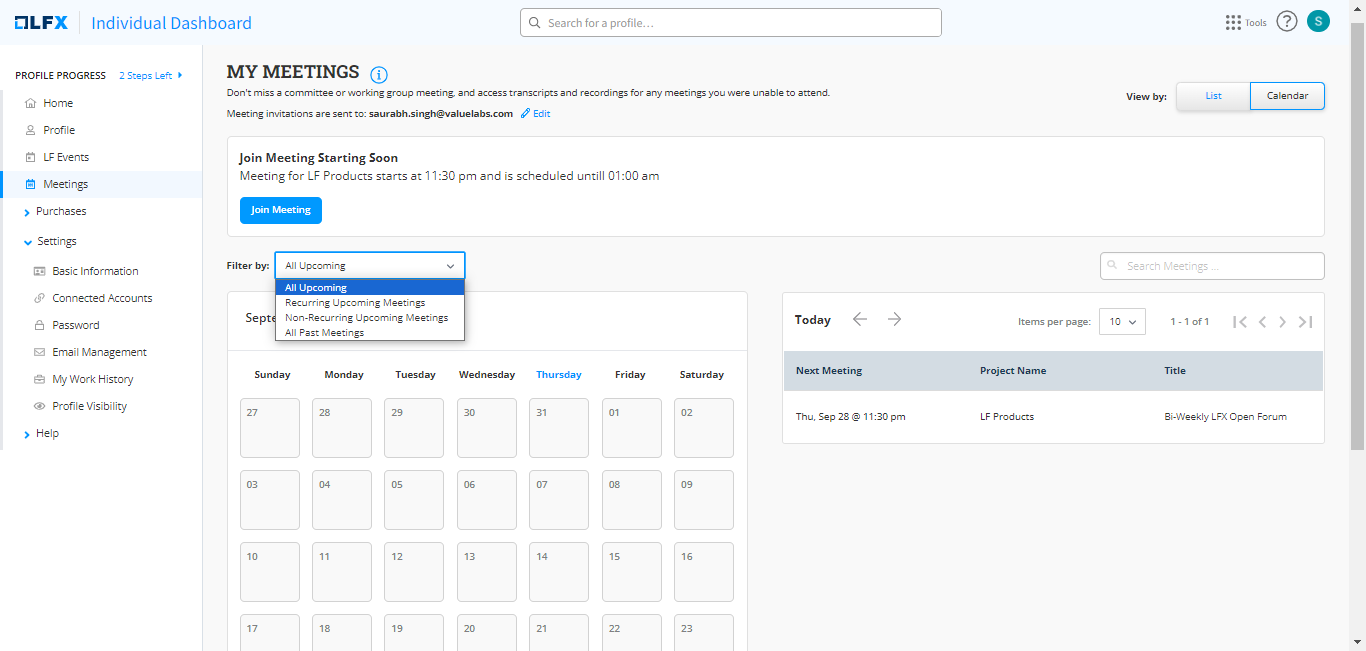This screenshot has width=1366, height=651.
Task: Jump to first page of meetings
Action: 1240,322
